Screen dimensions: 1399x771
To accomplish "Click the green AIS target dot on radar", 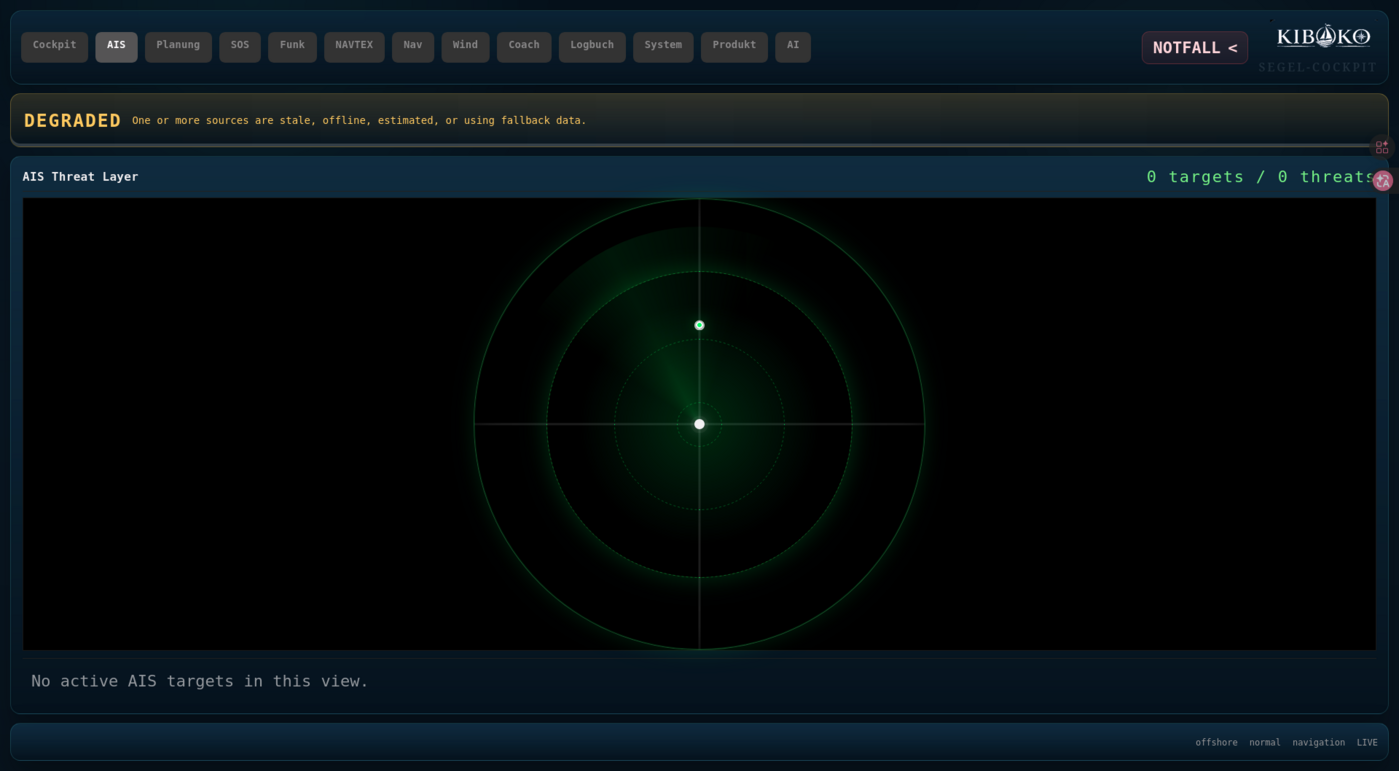I will tap(699, 325).
